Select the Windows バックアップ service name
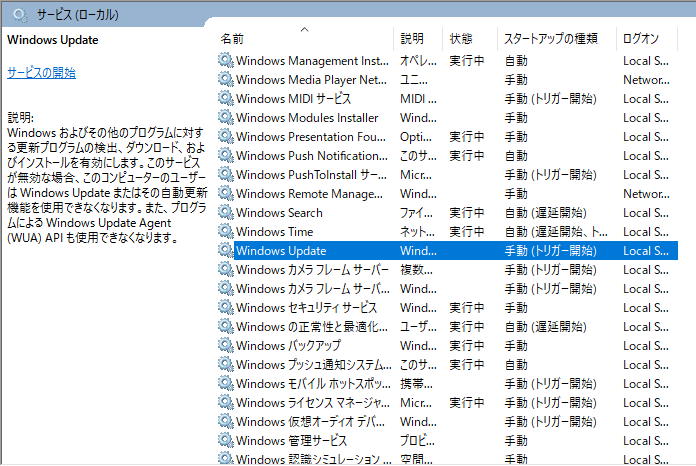The image size is (696, 466). coord(289,346)
